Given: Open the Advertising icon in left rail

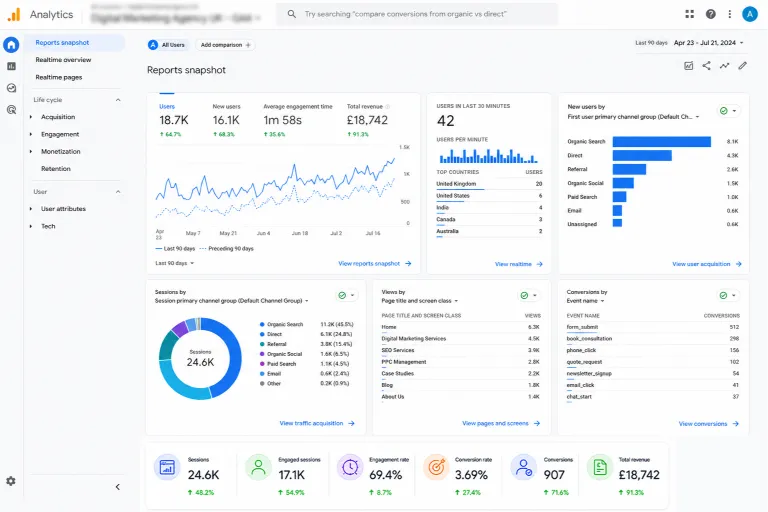Looking at the screenshot, I should coord(11,110).
